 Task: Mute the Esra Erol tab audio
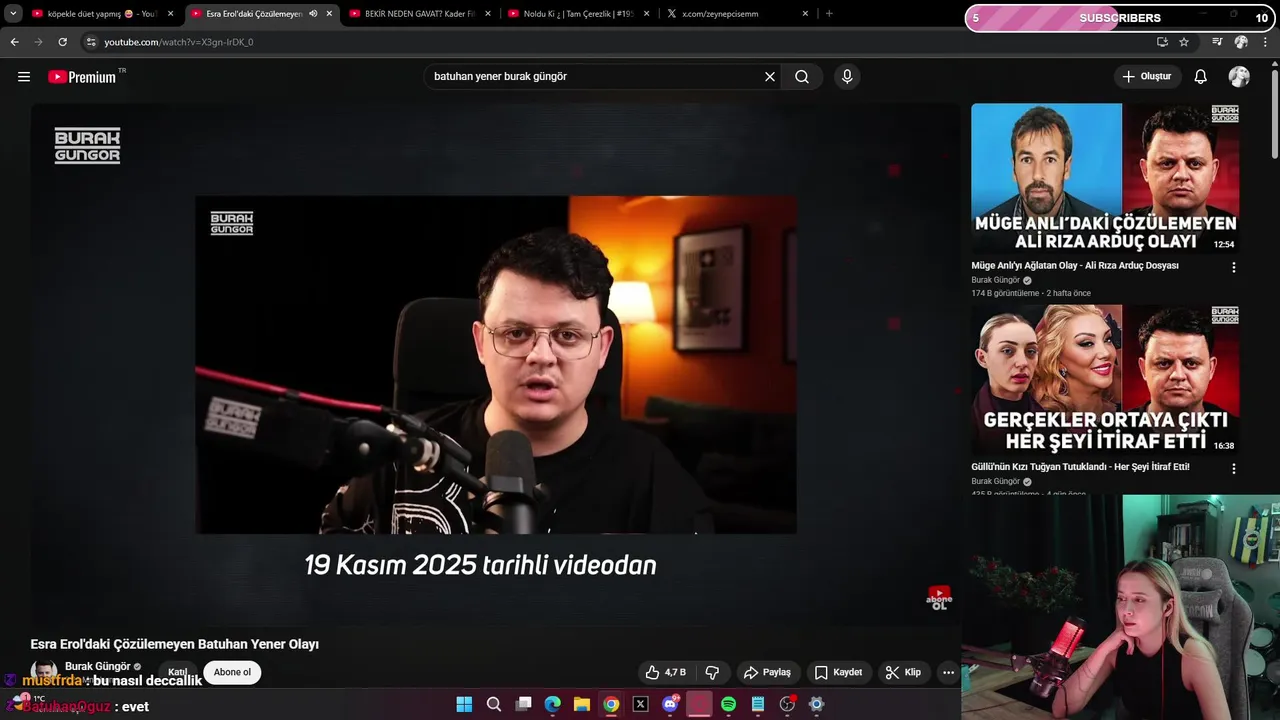point(313,14)
